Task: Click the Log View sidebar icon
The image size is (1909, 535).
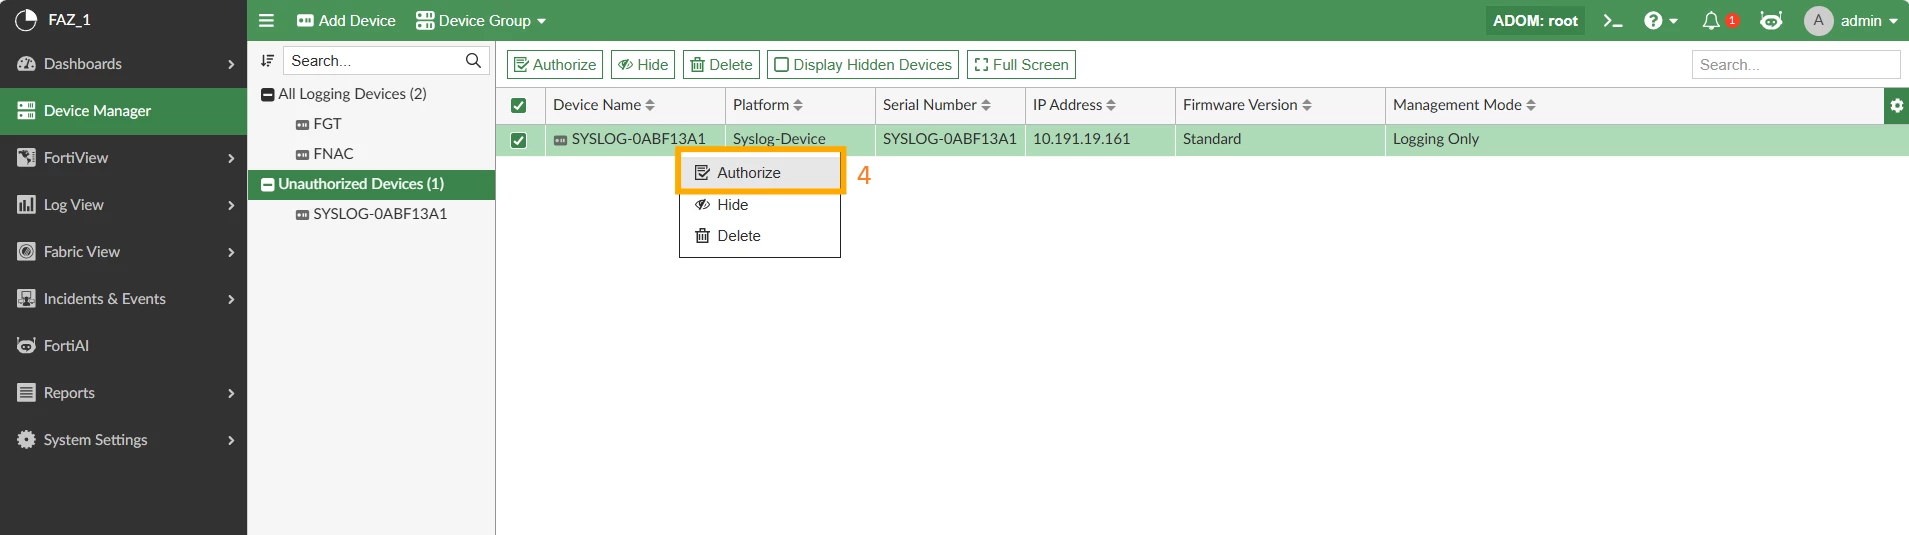Action: [x=26, y=205]
